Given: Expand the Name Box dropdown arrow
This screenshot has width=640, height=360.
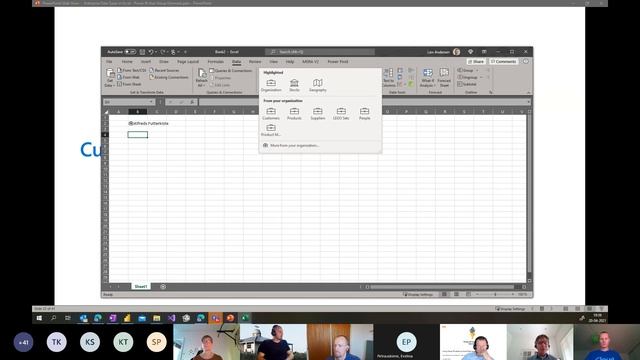Looking at the screenshot, I should [151, 102].
